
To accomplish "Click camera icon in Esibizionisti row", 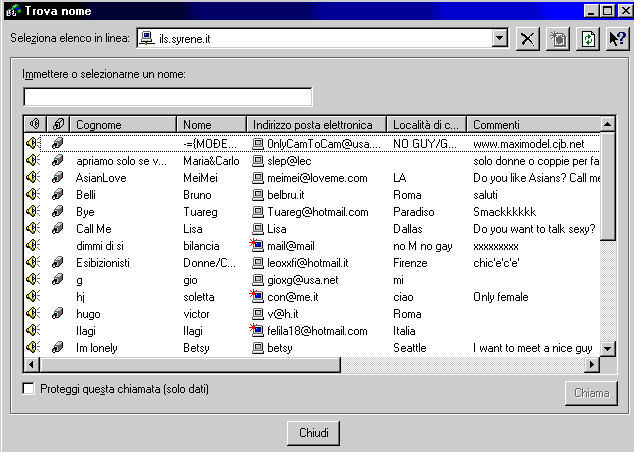I will pos(57,262).
